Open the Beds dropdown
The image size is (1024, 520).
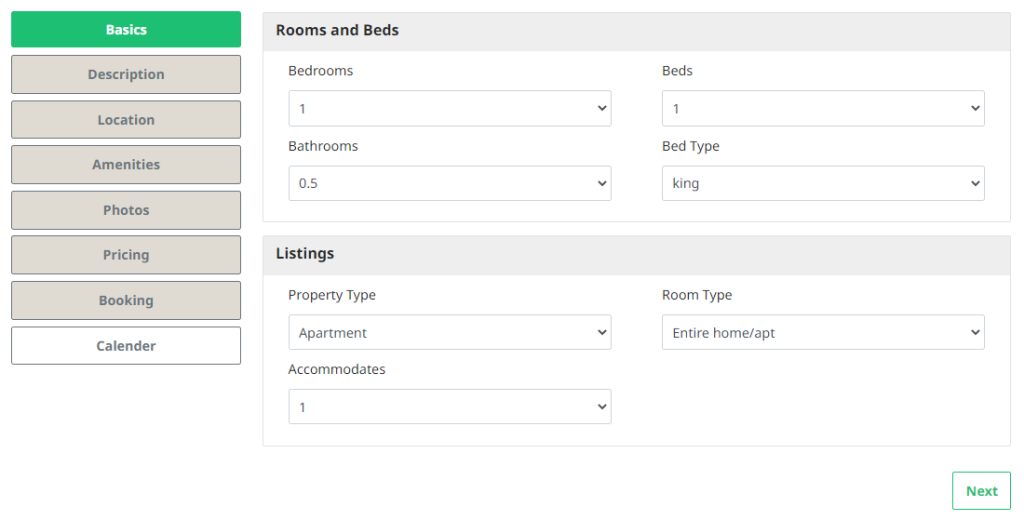pos(822,108)
